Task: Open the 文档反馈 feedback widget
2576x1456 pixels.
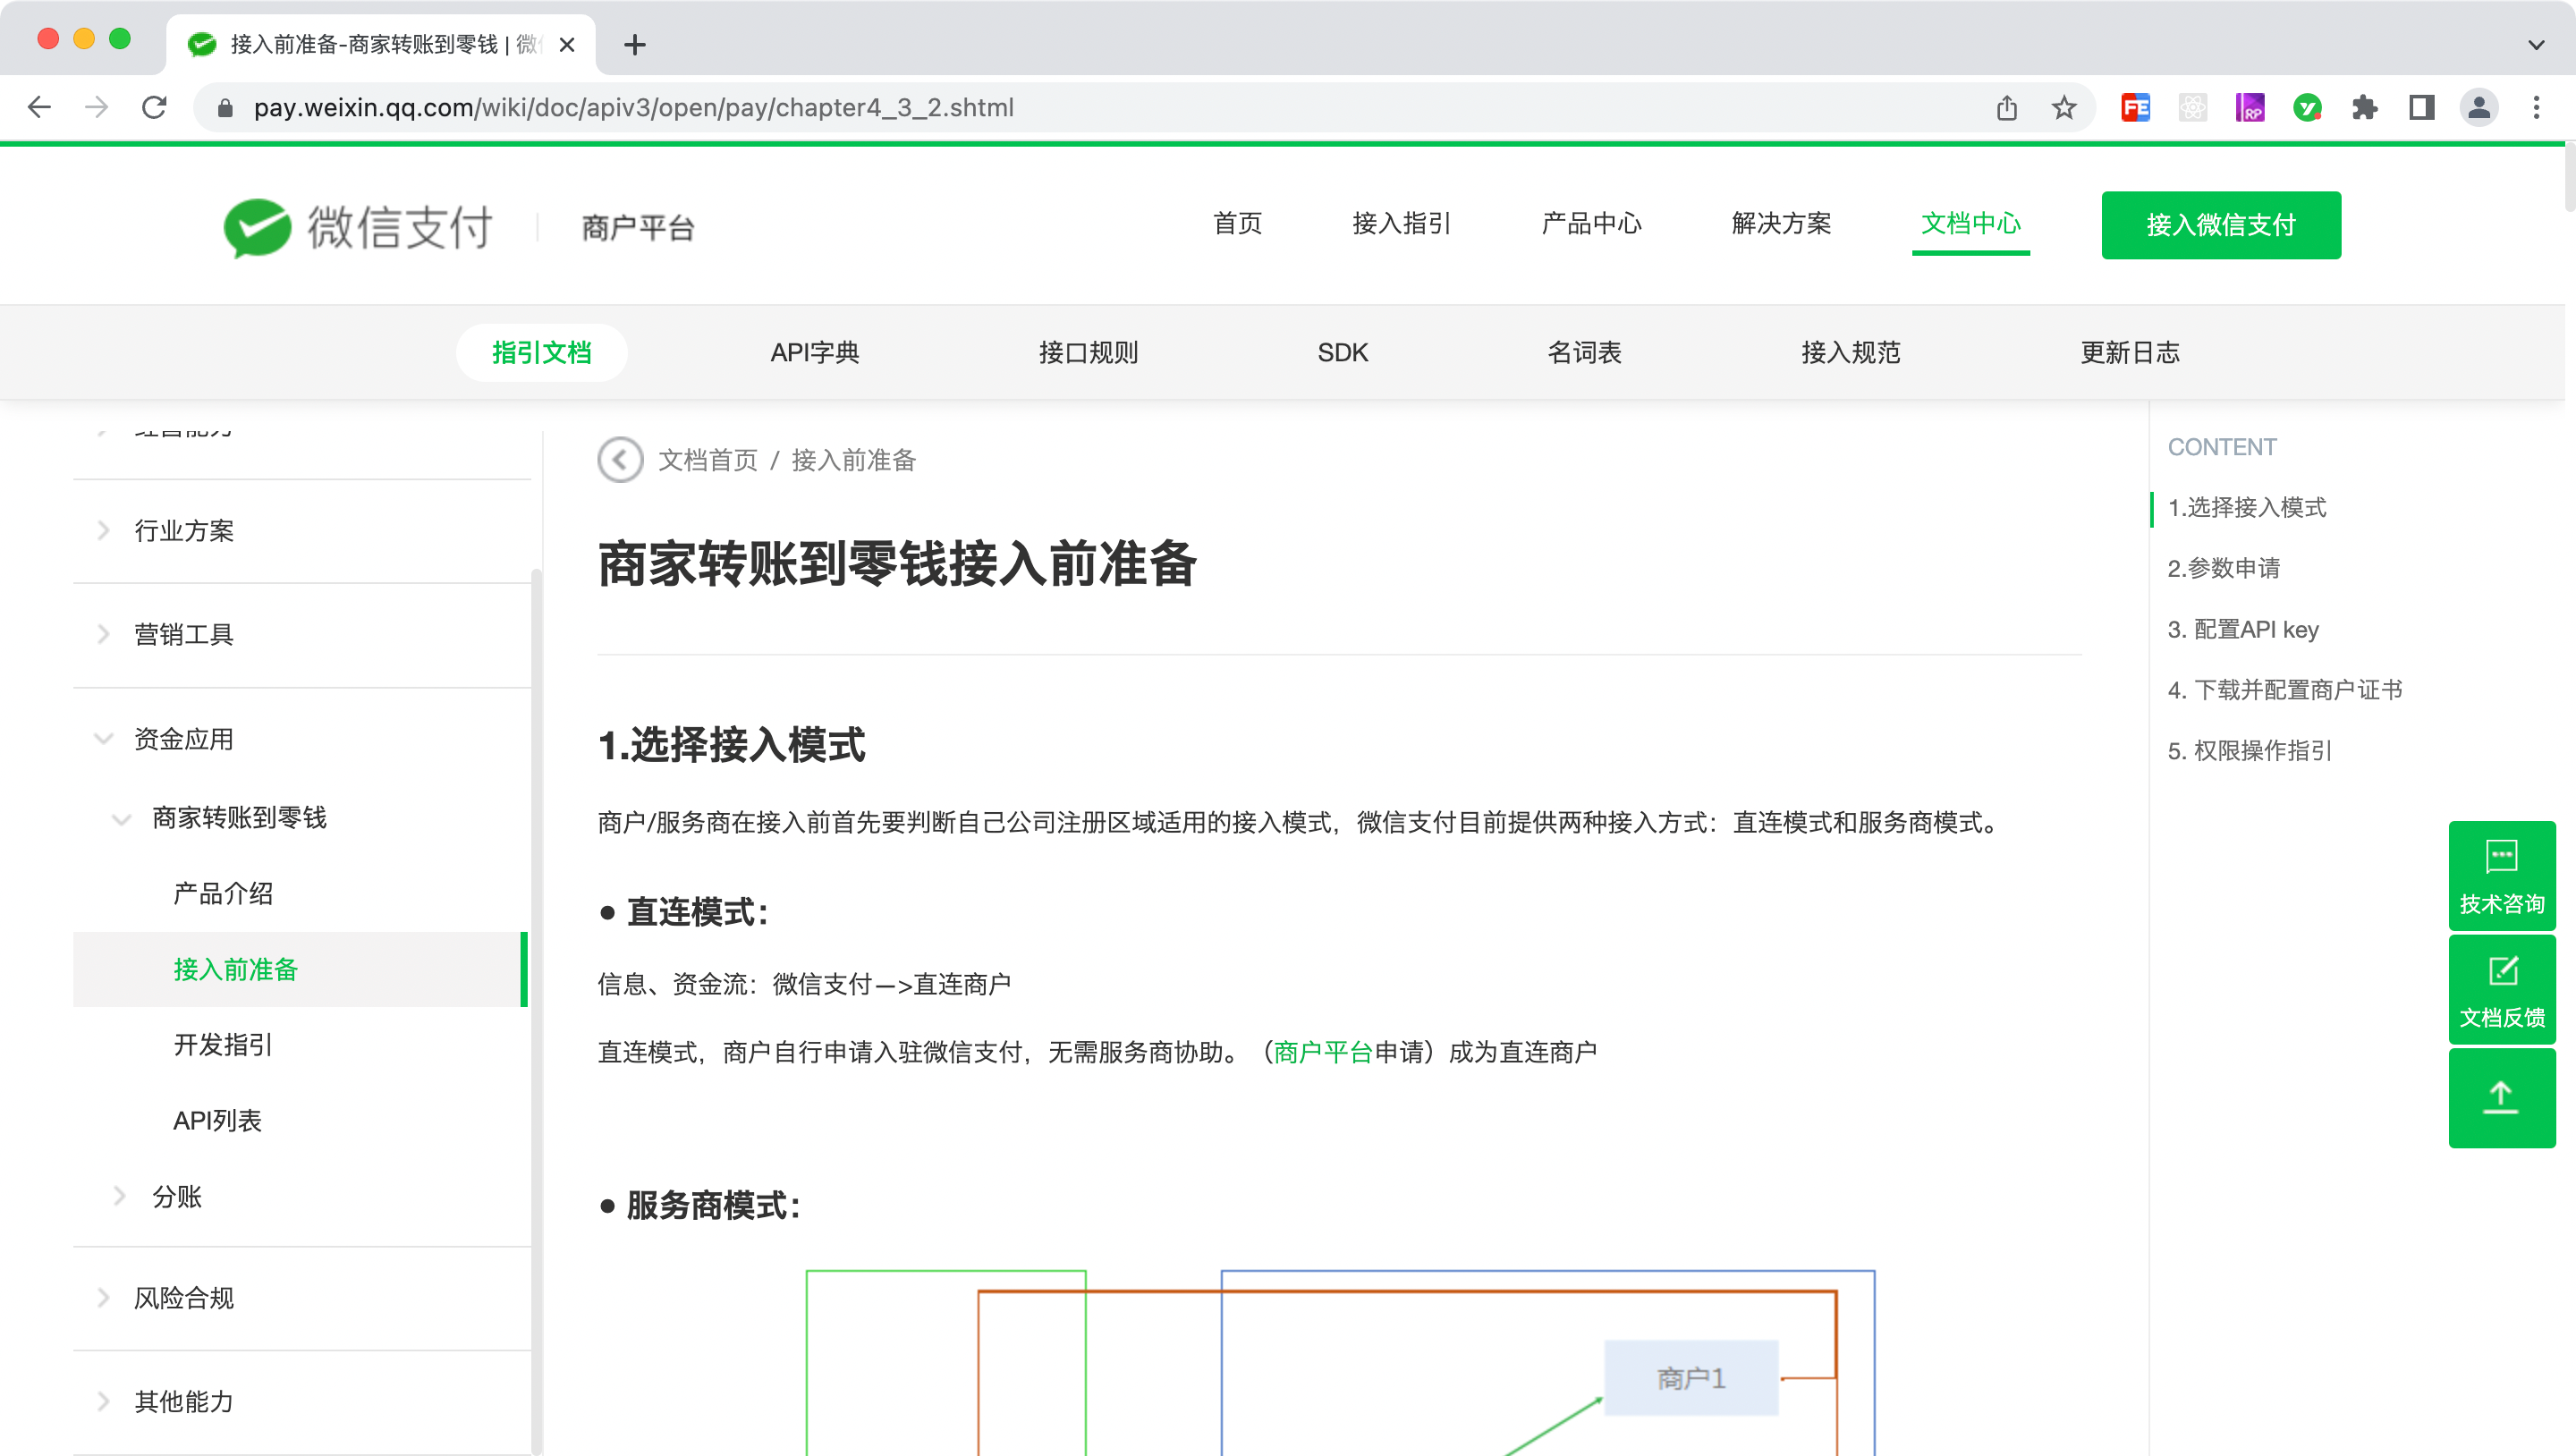Action: coord(2501,990)
